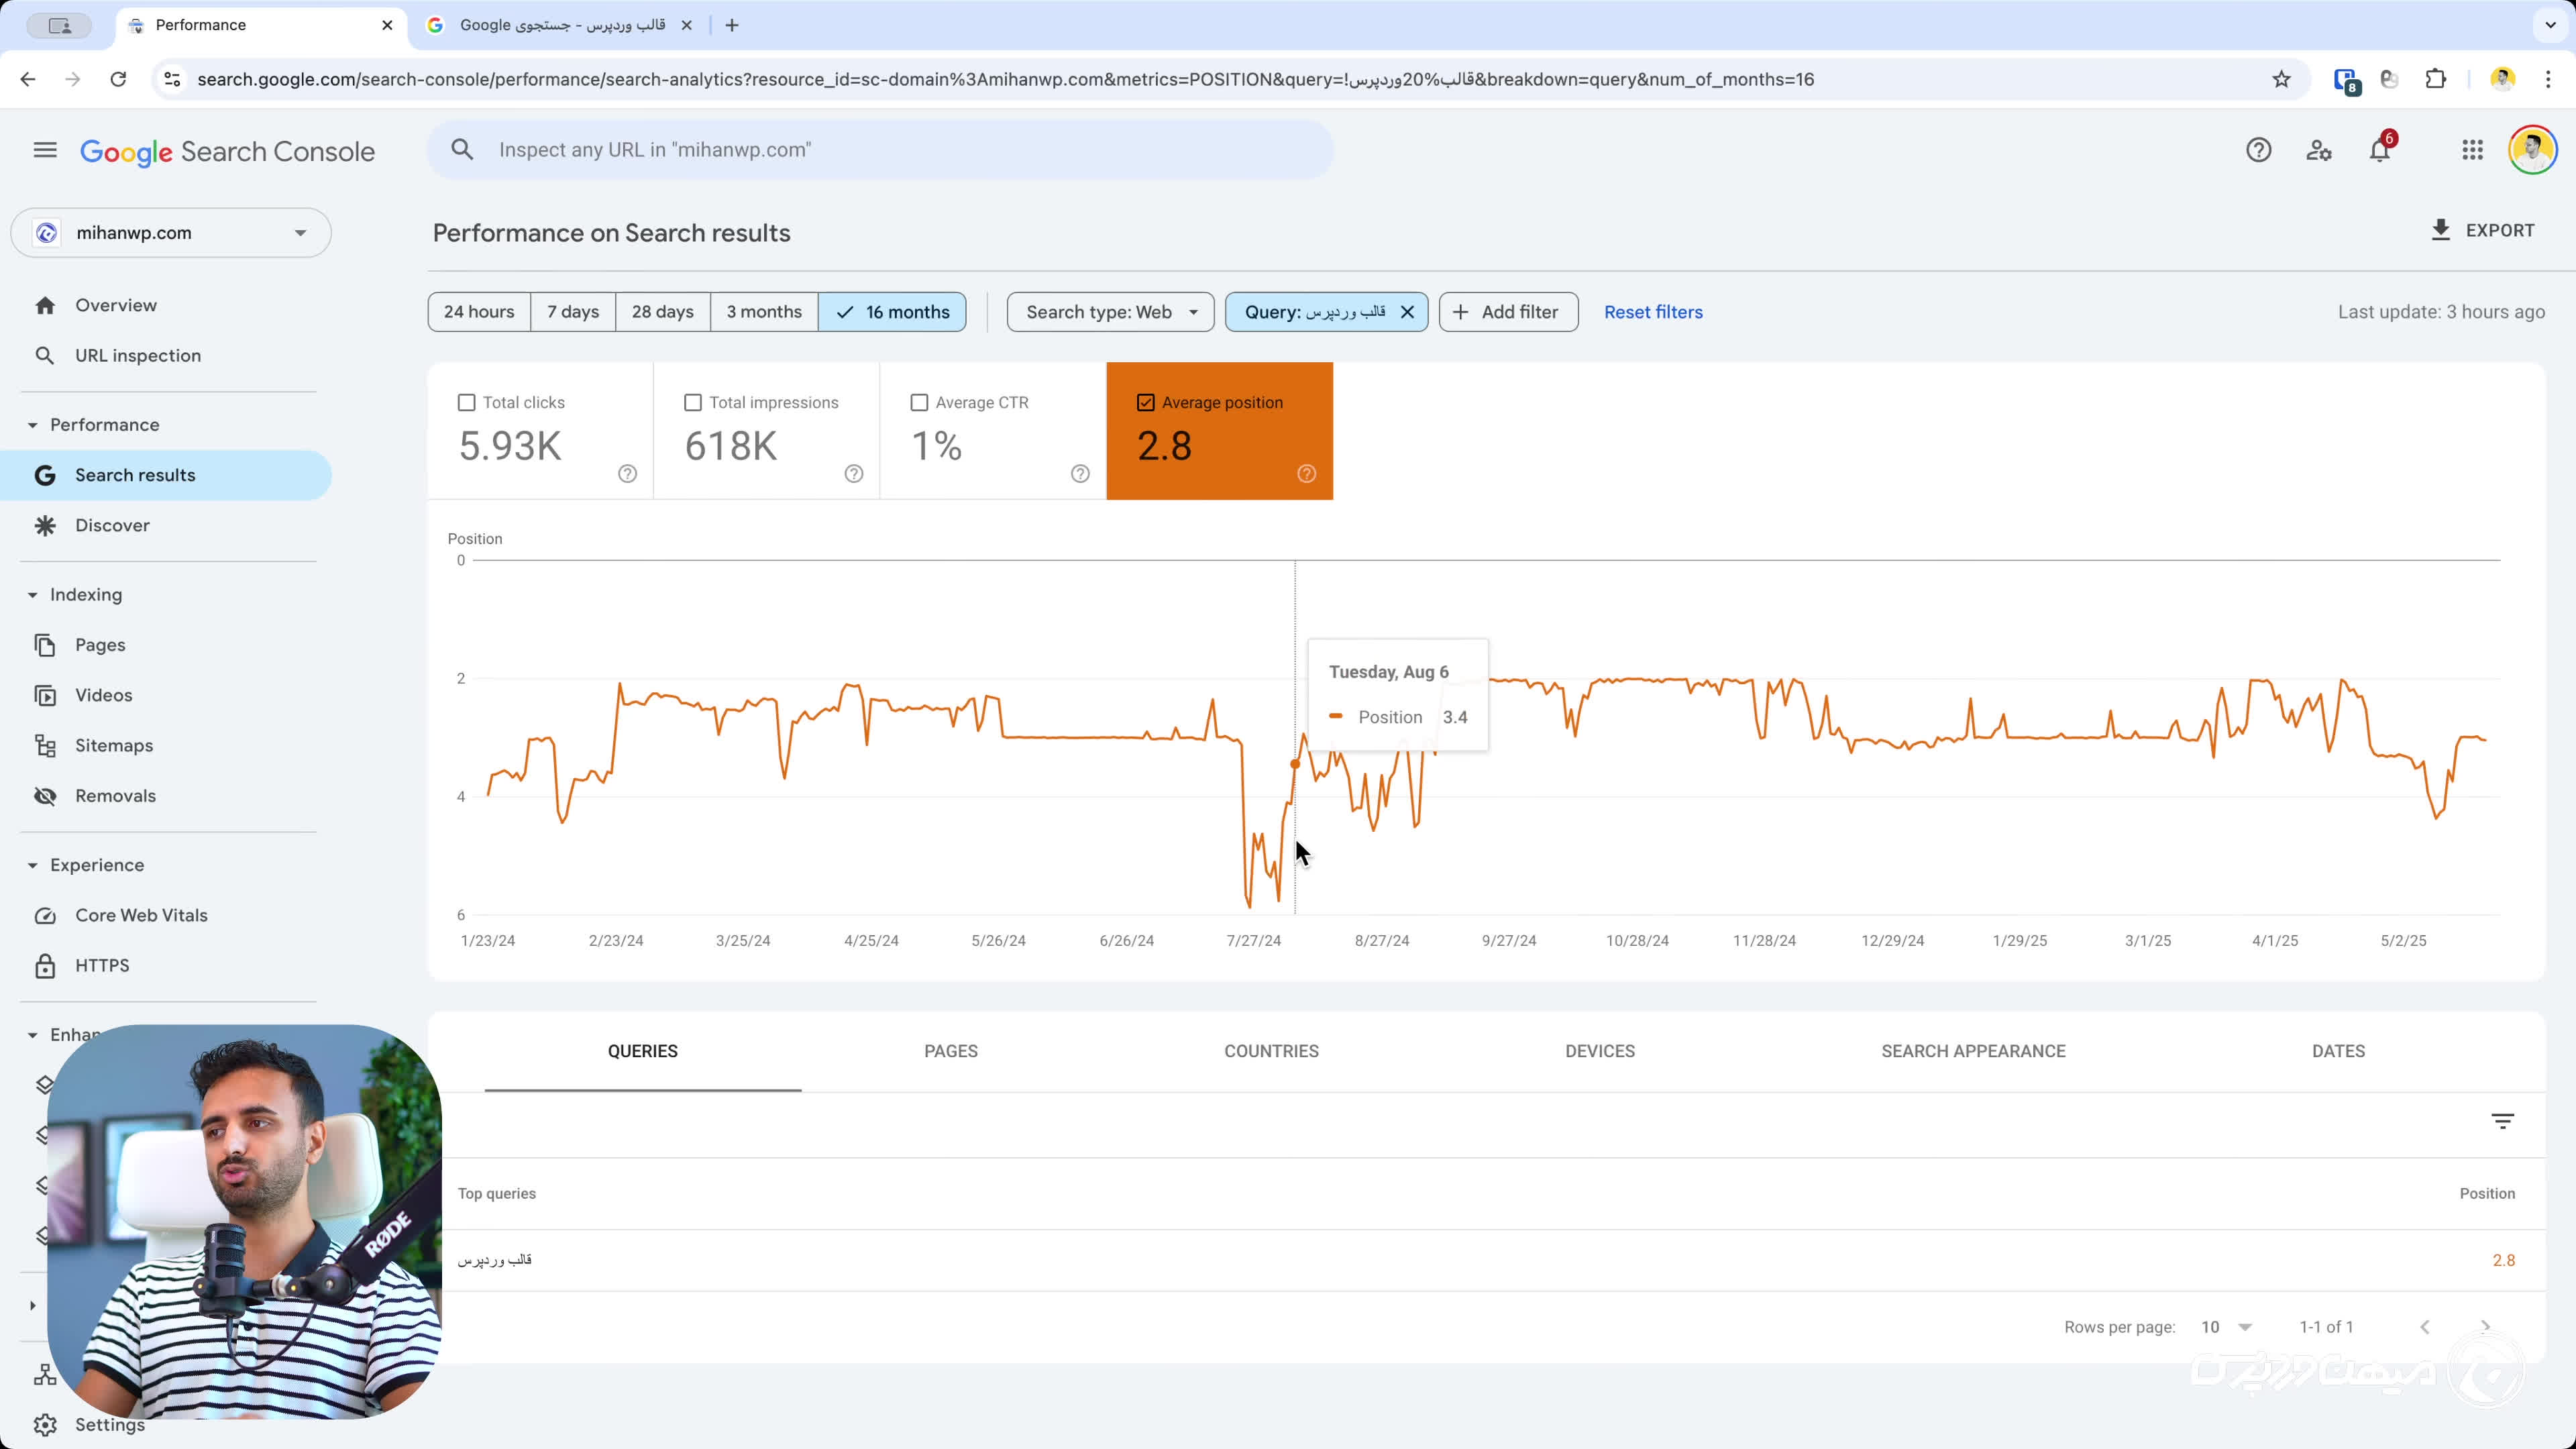This screenshot has height=1449, width=2576.
Task: Toggle the Total impressions checkbox
Action: tap(692, 402)
